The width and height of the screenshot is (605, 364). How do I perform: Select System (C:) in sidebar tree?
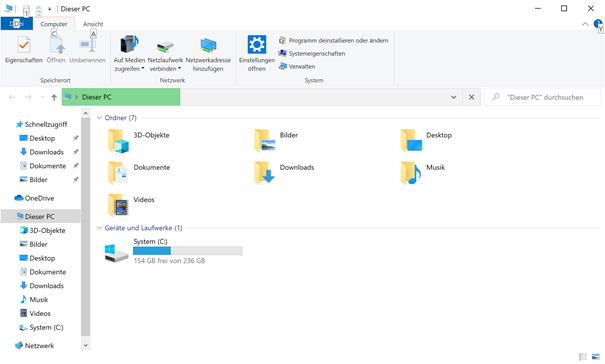coord(41,327)
